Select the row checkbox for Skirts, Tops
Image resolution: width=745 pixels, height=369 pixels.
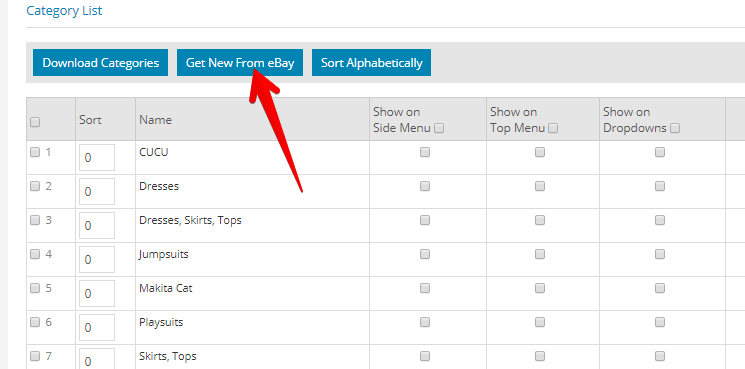click(x=35, y=356)
